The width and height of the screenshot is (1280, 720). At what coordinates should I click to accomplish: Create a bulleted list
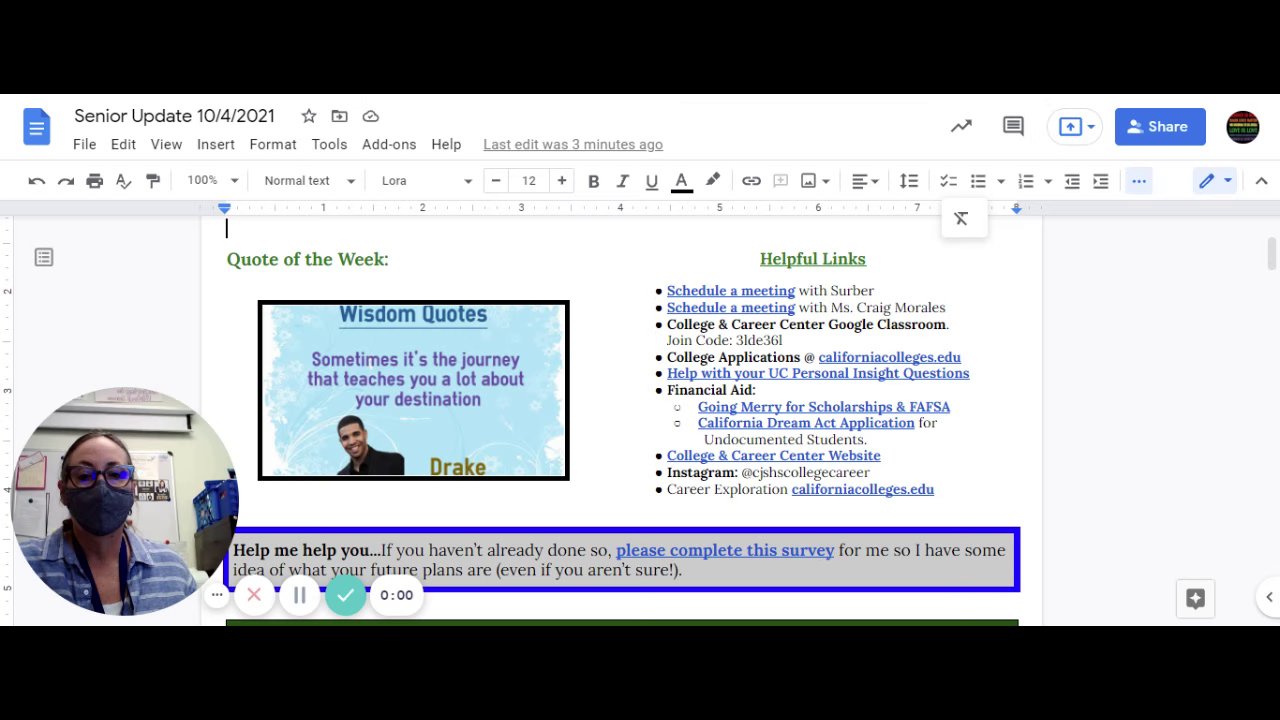click(x=978, y=181)
